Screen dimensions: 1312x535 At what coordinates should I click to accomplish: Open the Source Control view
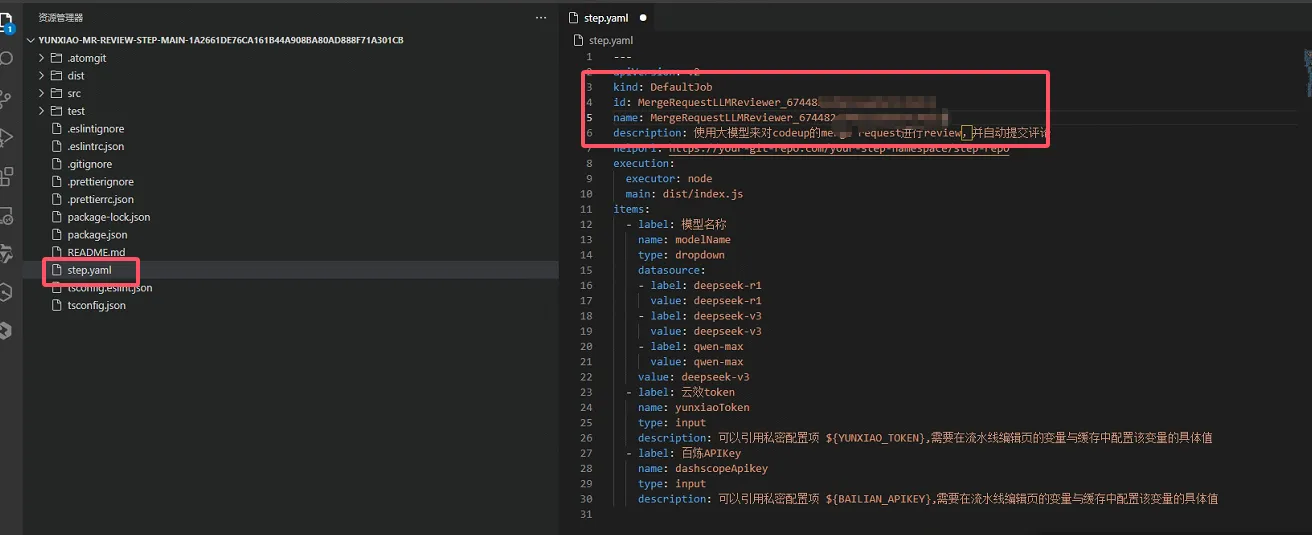point(6,98)
